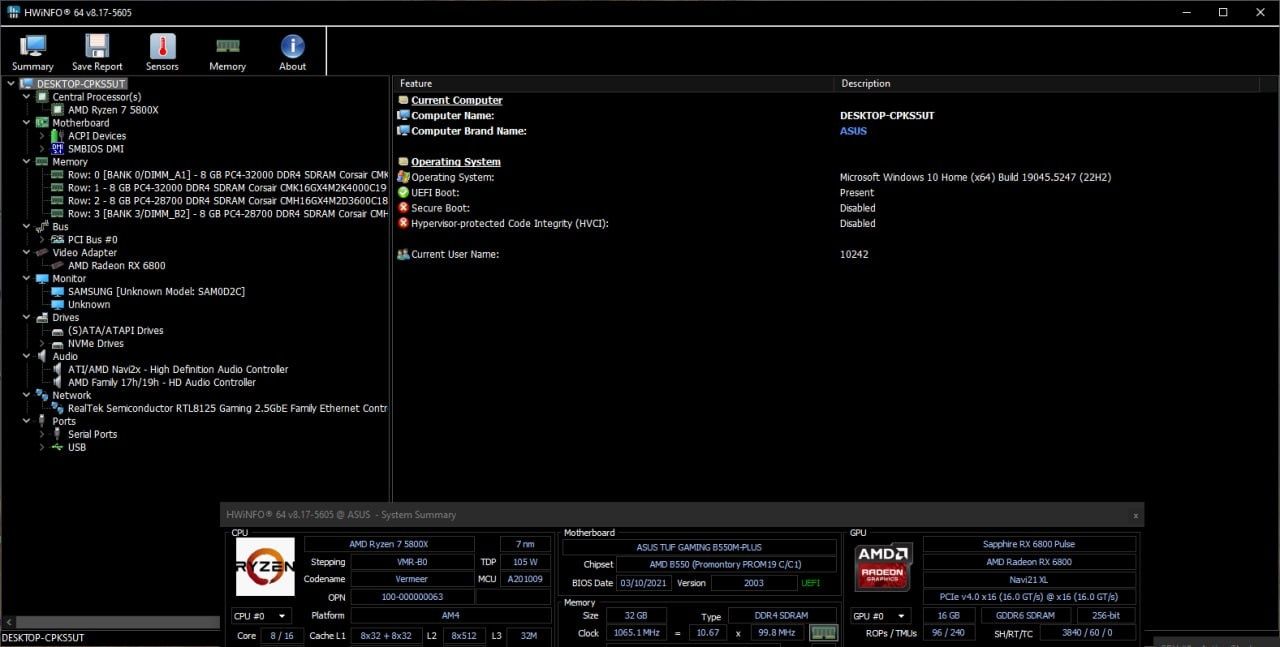Select AMD Family 17h/19h HD Audio item

[x=162, y=382]
